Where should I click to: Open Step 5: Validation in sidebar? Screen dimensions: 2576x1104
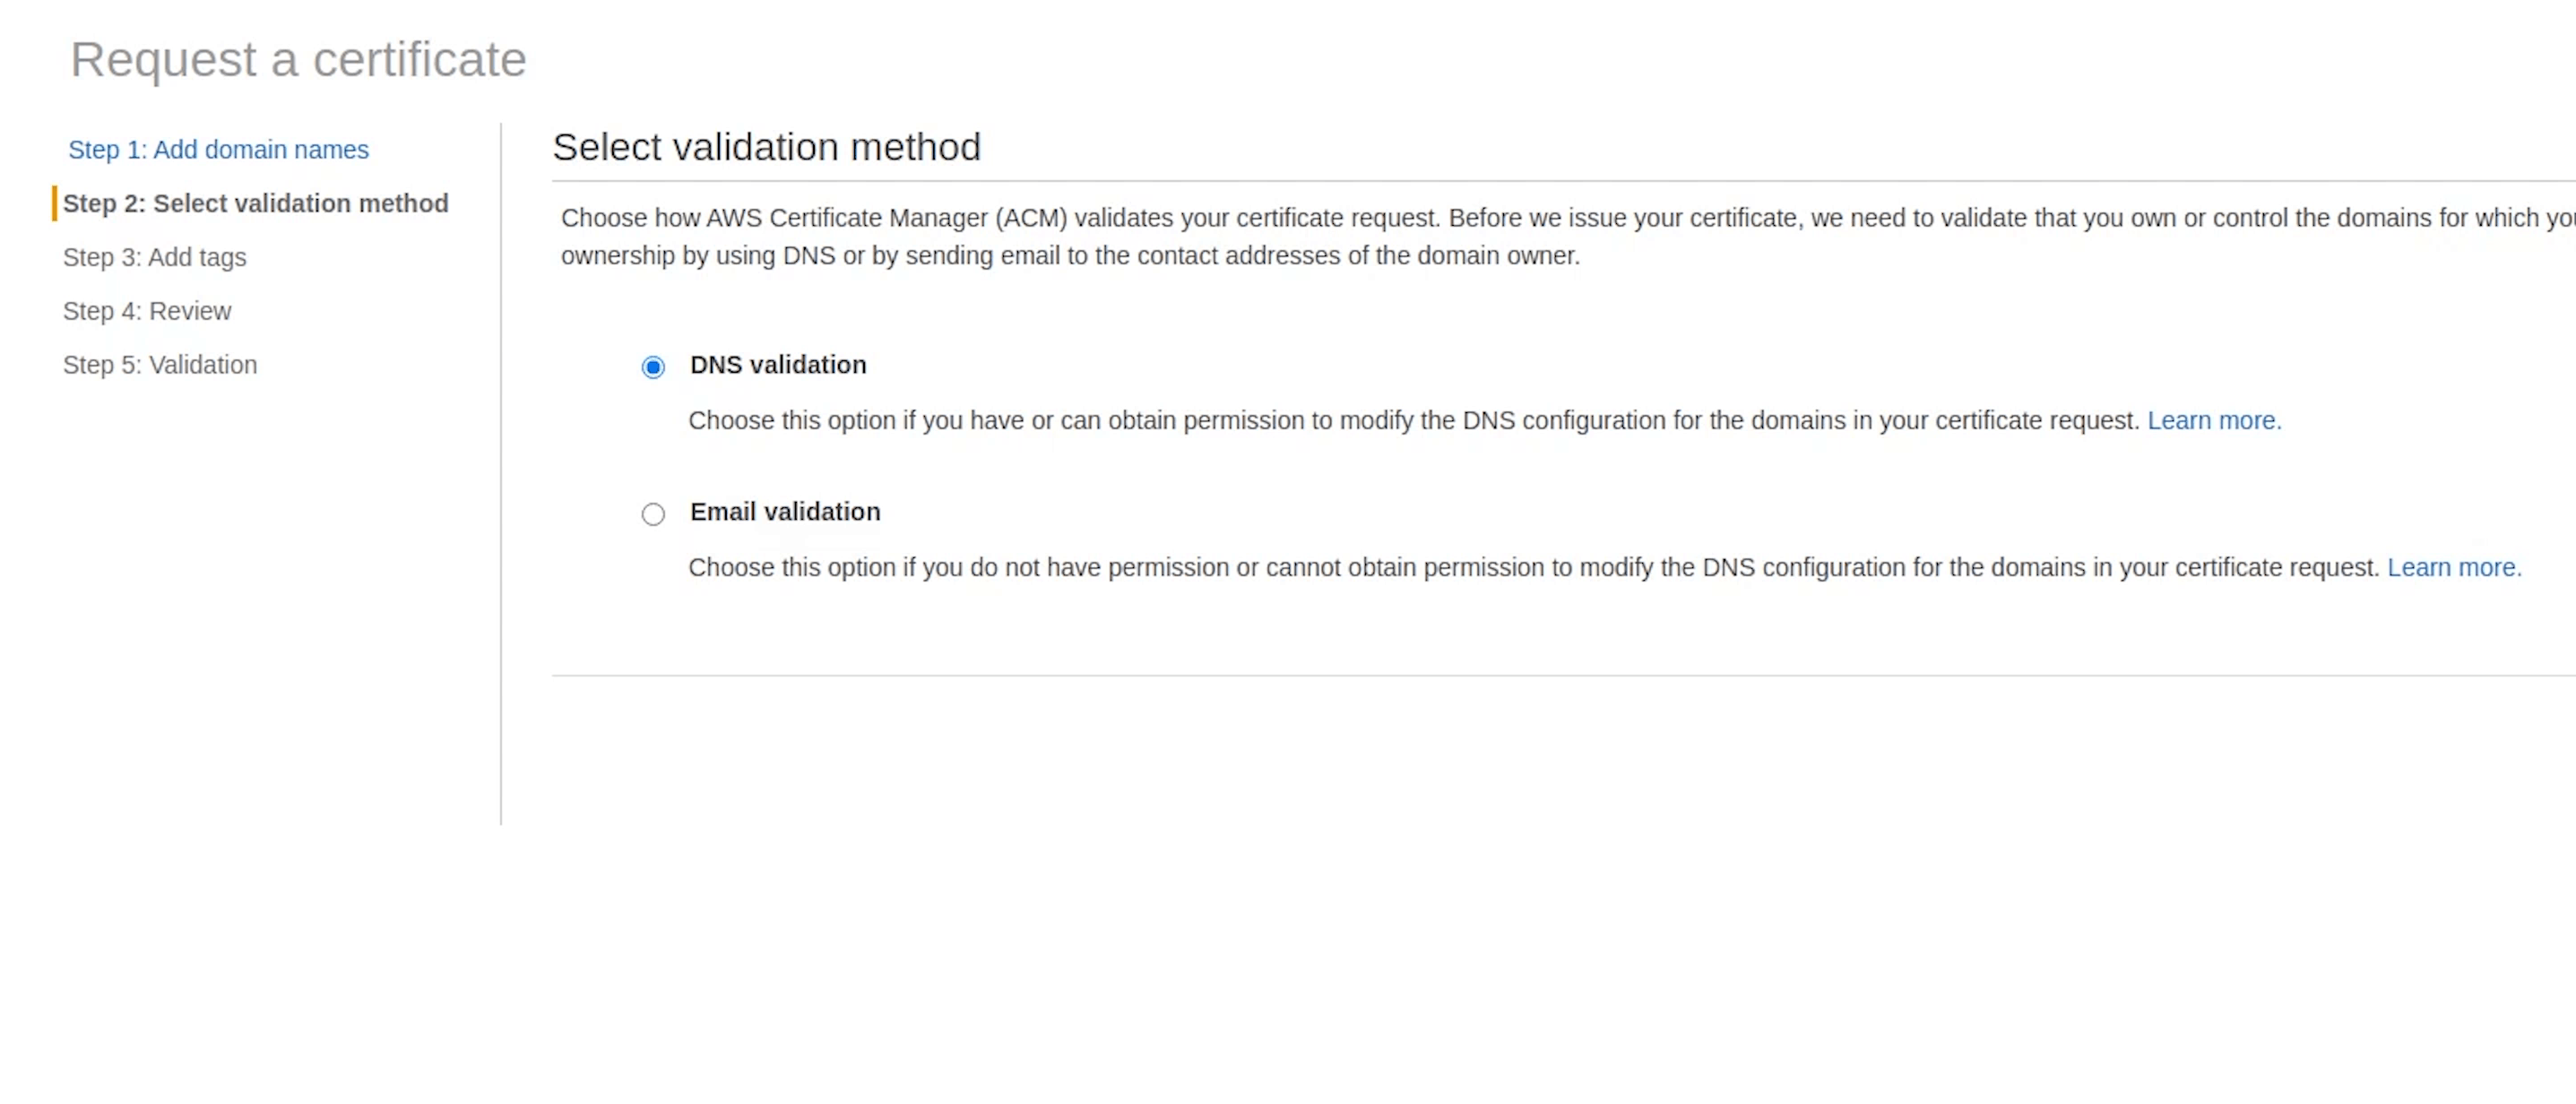coord(160,366)
